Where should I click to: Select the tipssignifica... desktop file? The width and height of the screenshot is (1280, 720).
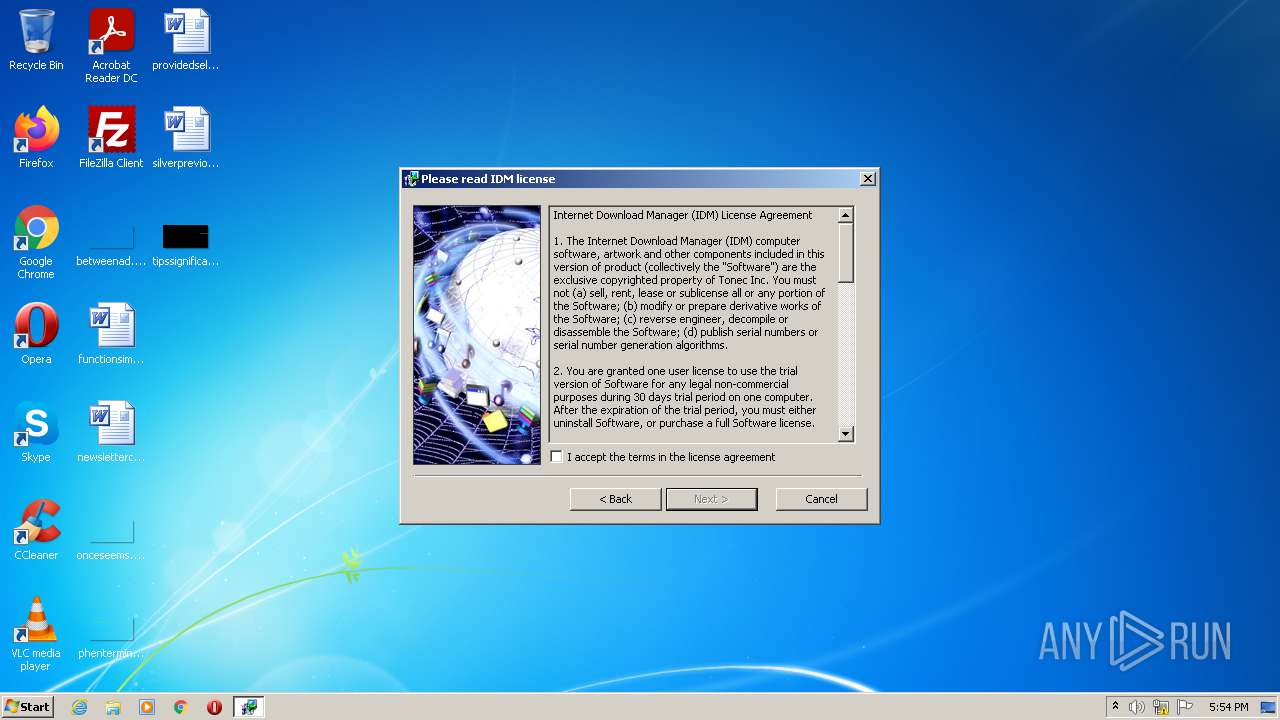coord(186,242)
